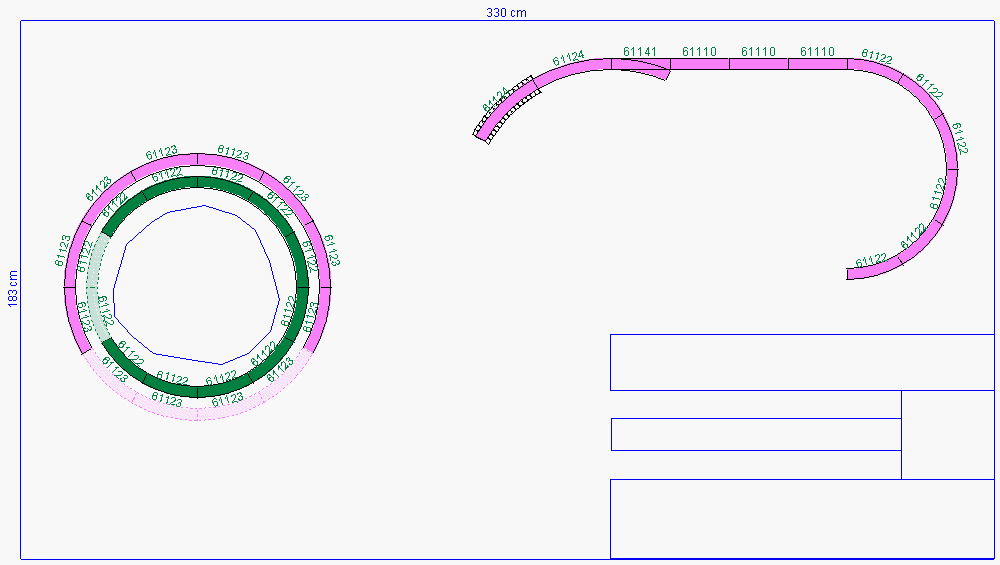Select the pink 61123 track at circle's right side
1000x565 pixels.
coord(323,255)
